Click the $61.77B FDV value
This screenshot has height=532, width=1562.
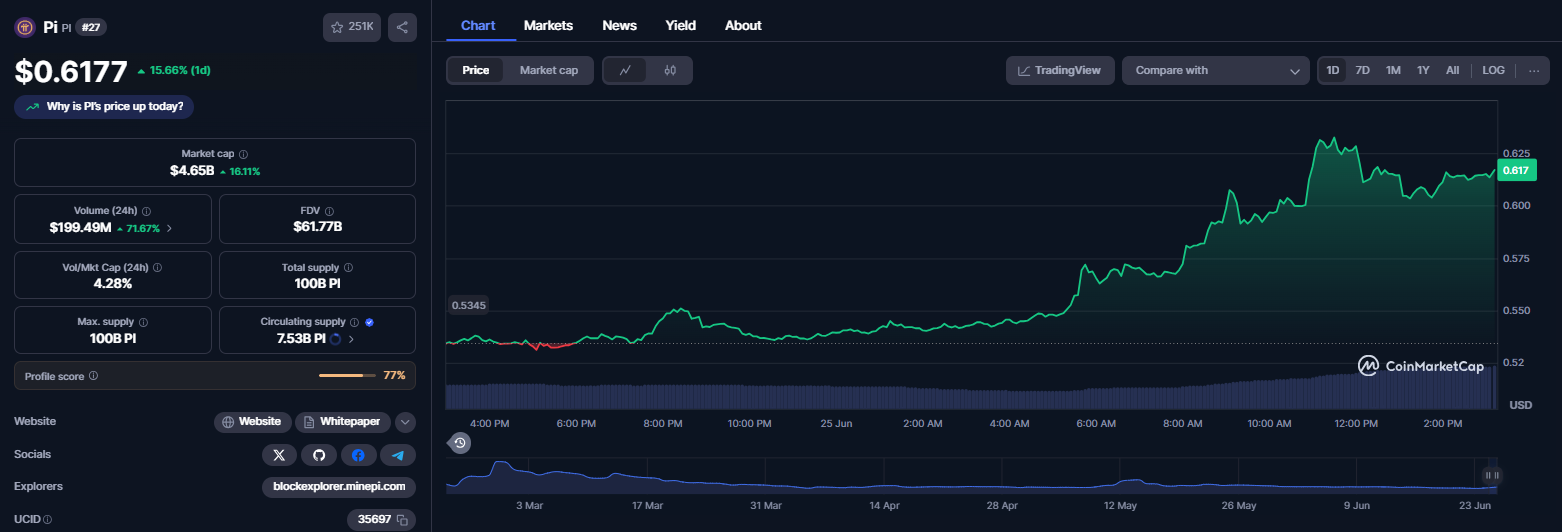point(317,227)
